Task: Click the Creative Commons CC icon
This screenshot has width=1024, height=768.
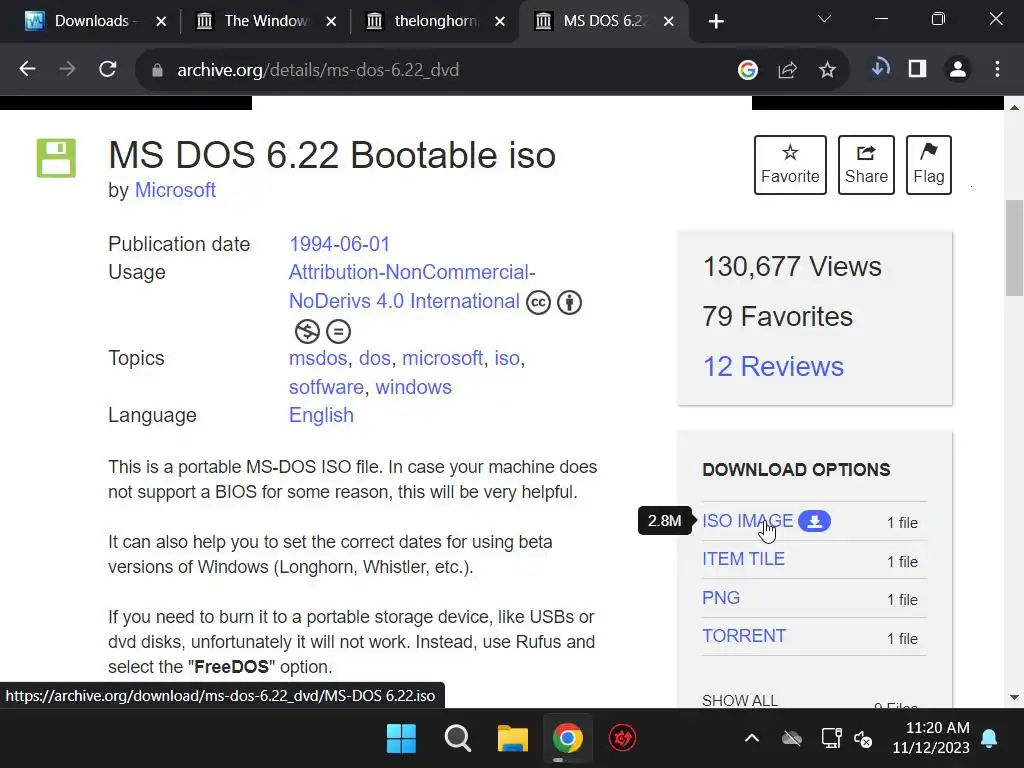Action: [x=538, y=302]
